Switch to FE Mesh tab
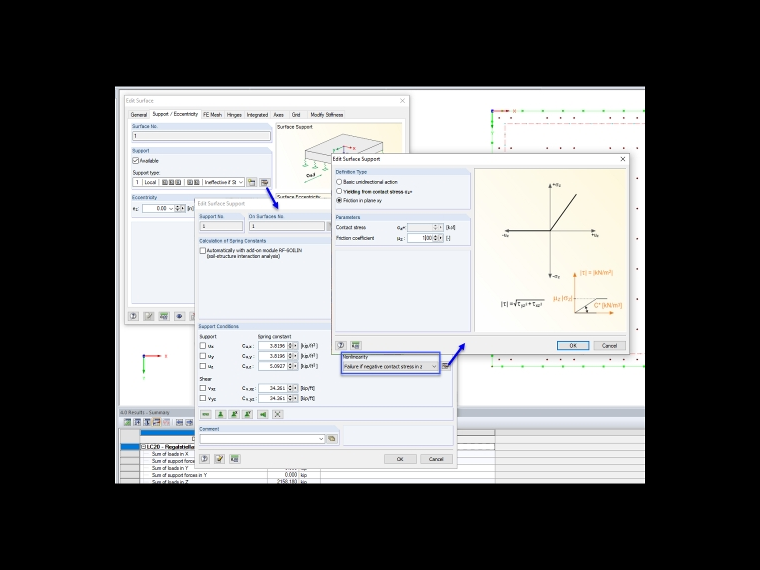Screen dimensions: 760x570 click(x=212, y=115)
